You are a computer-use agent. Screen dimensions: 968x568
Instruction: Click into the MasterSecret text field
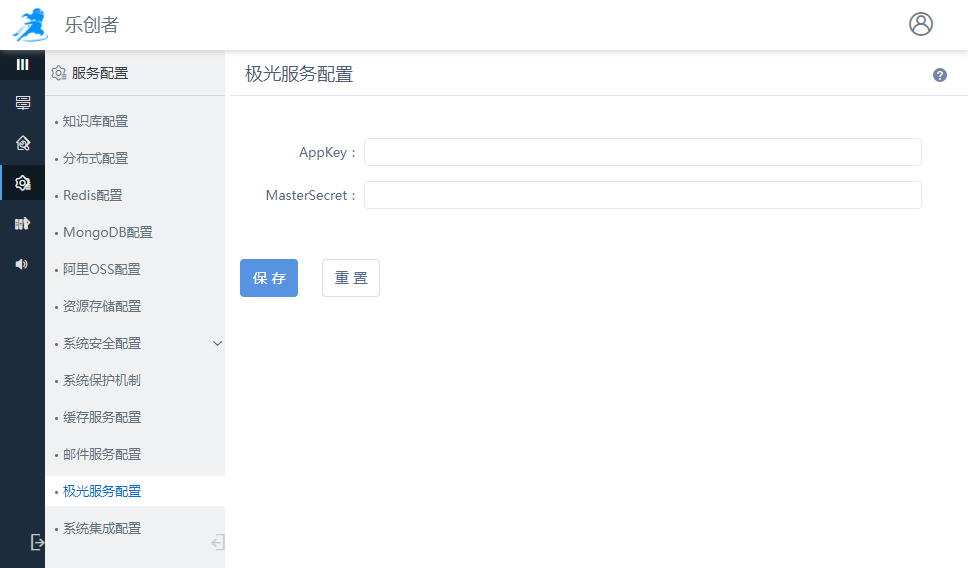coord(642,195)
